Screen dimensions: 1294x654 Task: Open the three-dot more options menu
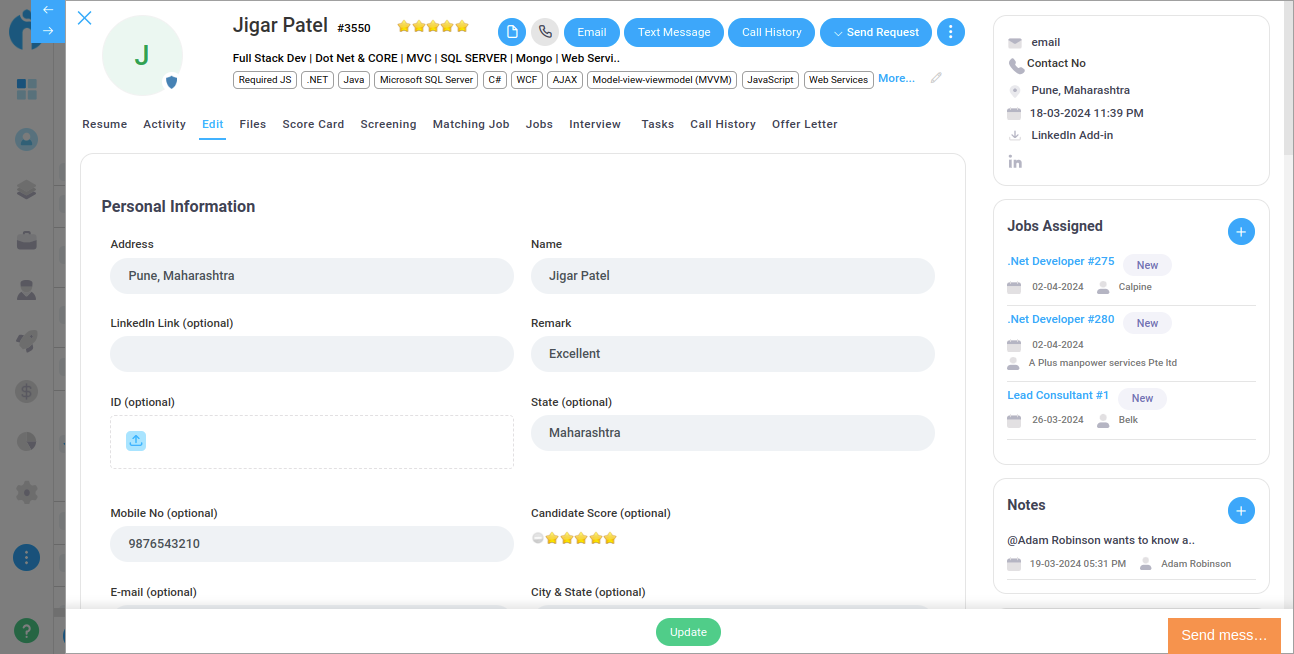click(951, 32)
